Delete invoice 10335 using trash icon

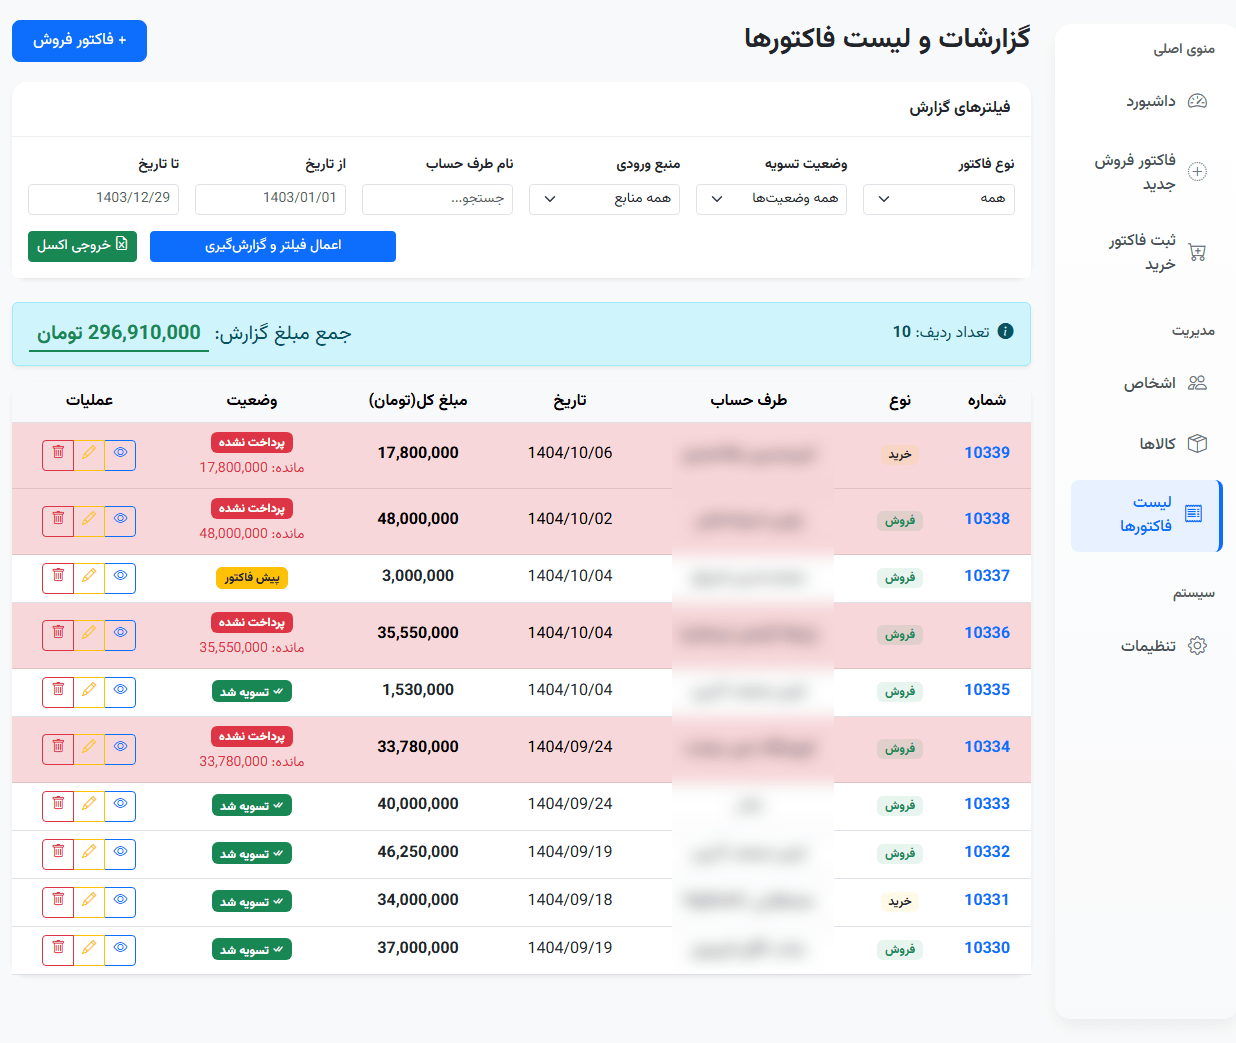click(58, 692)
